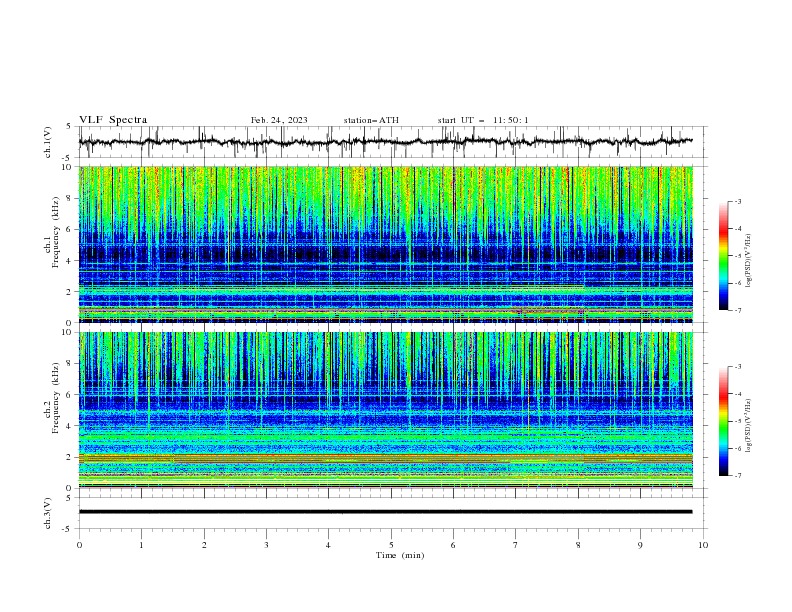Click the ch.1 'Frequency (kHz)' axis label

[x=55, y=234]
